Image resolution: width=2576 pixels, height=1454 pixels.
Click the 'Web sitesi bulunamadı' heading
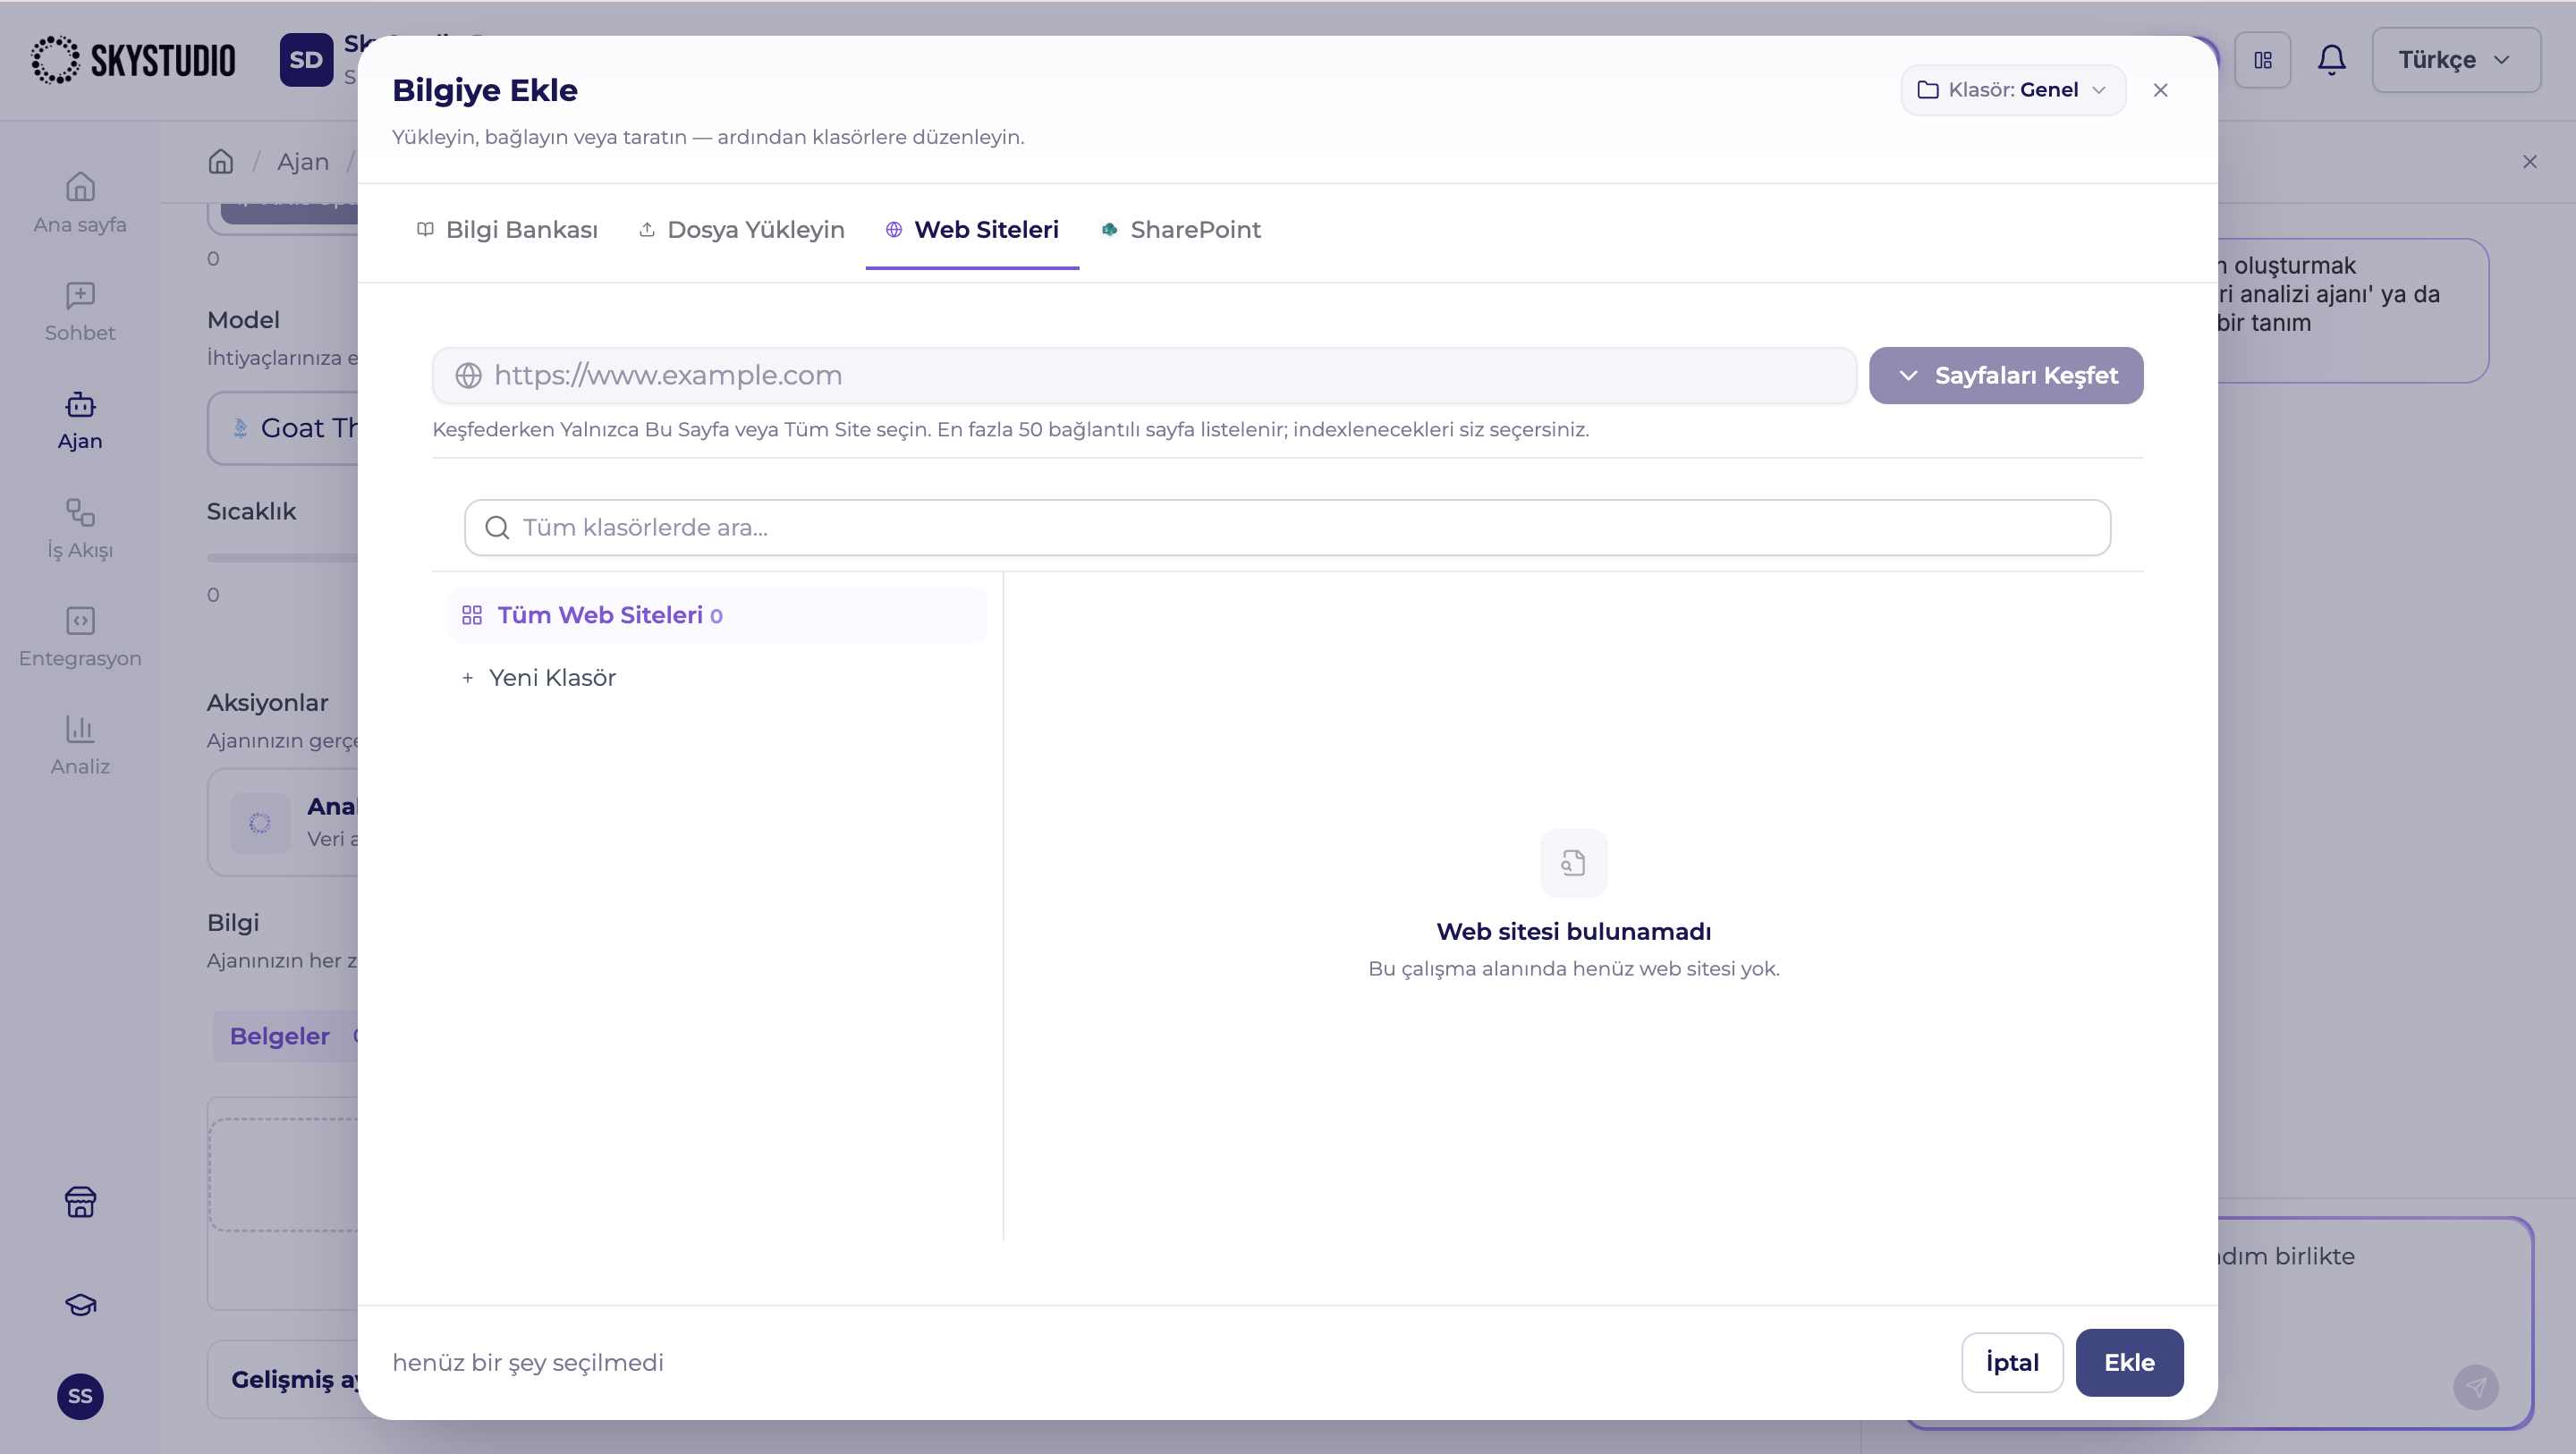[1573, 931]
